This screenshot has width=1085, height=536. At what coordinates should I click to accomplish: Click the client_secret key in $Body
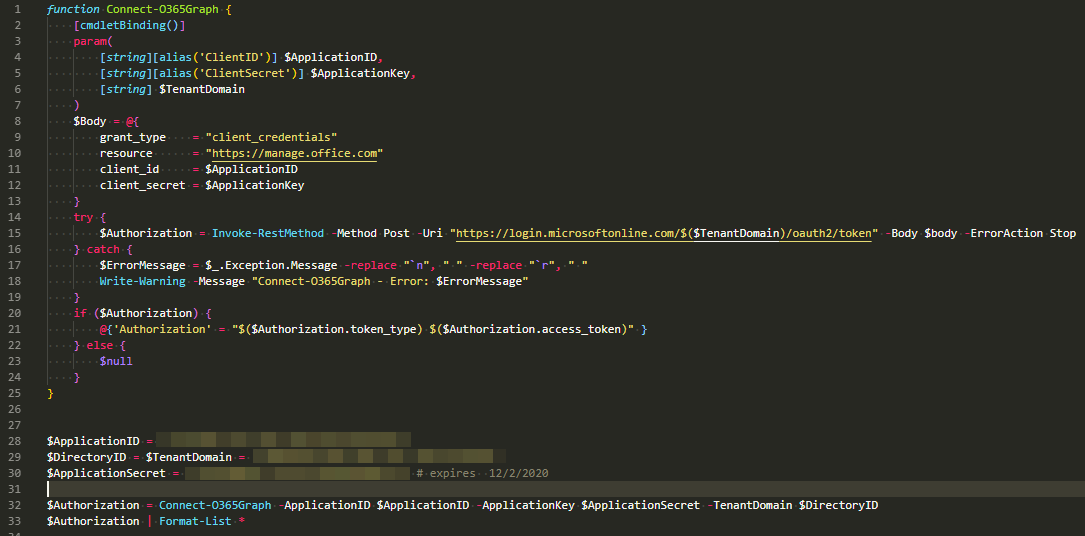coord(143,185)
